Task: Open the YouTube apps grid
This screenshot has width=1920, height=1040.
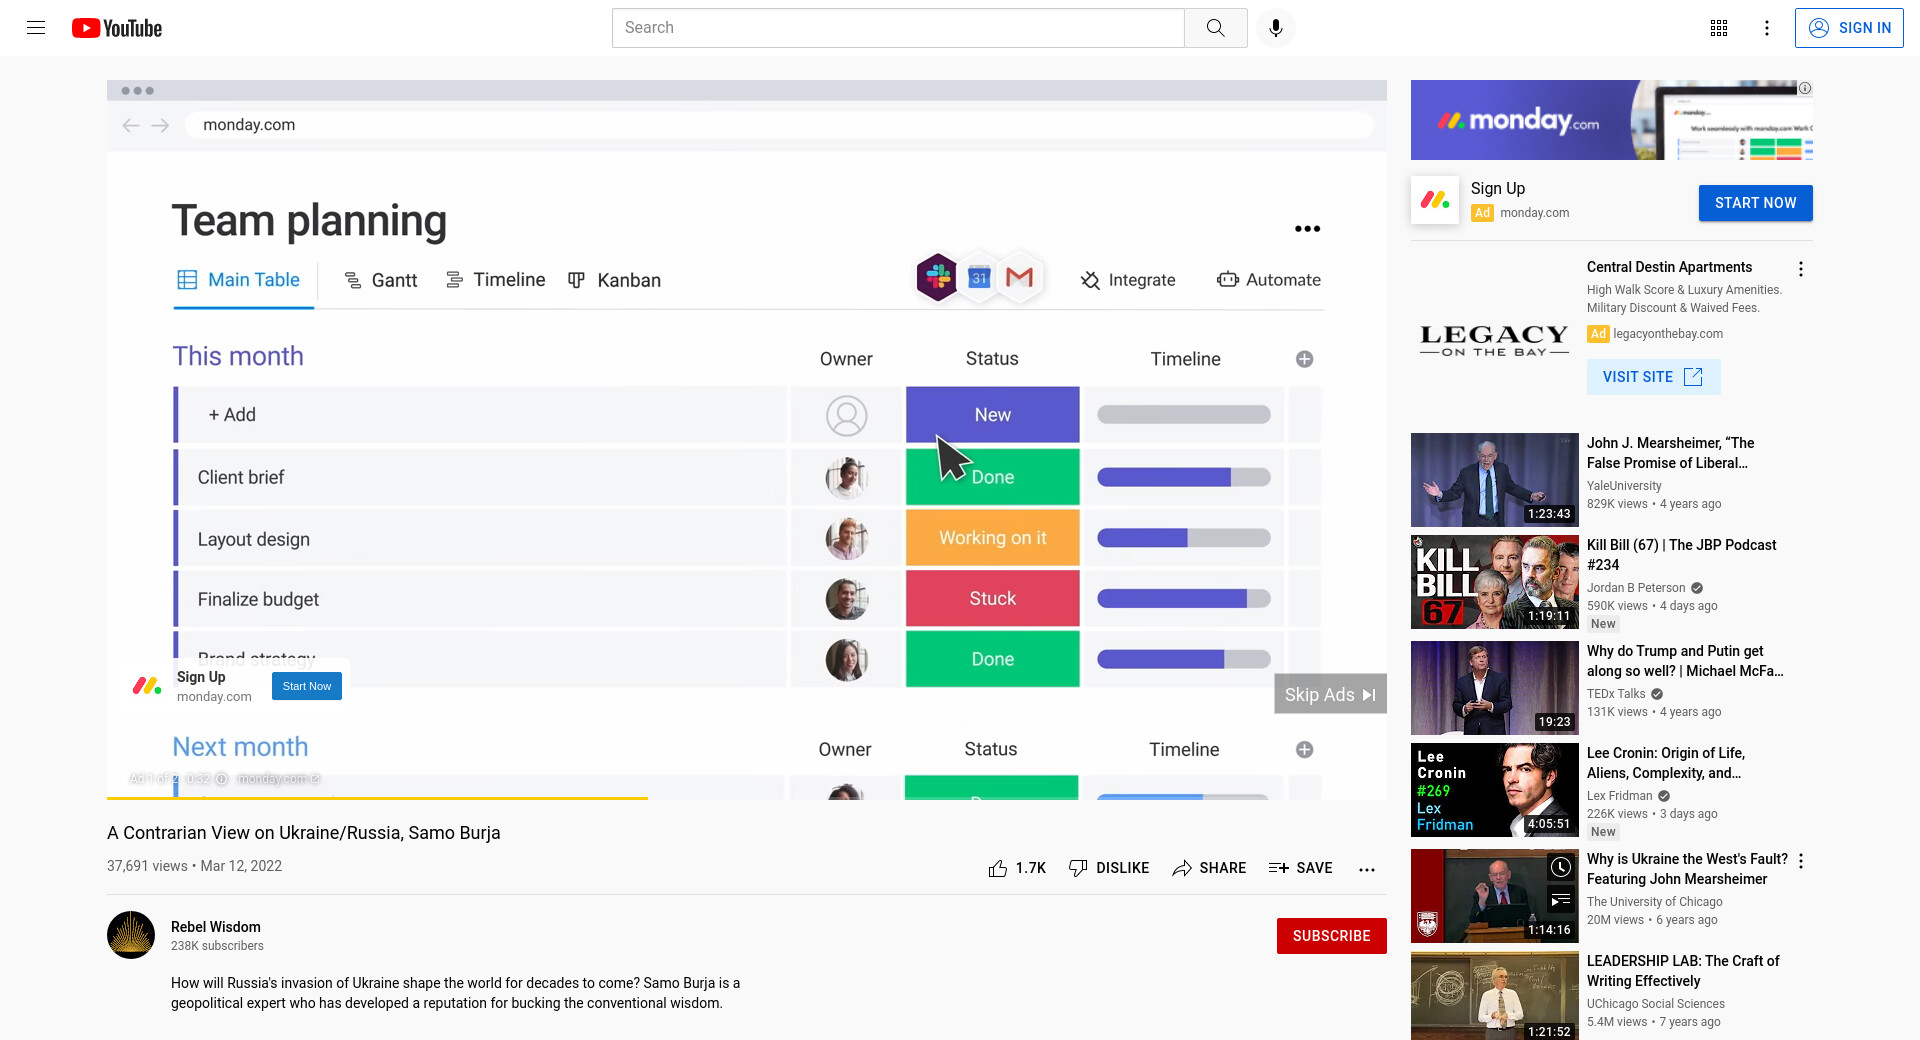Action: [1719, 28]
